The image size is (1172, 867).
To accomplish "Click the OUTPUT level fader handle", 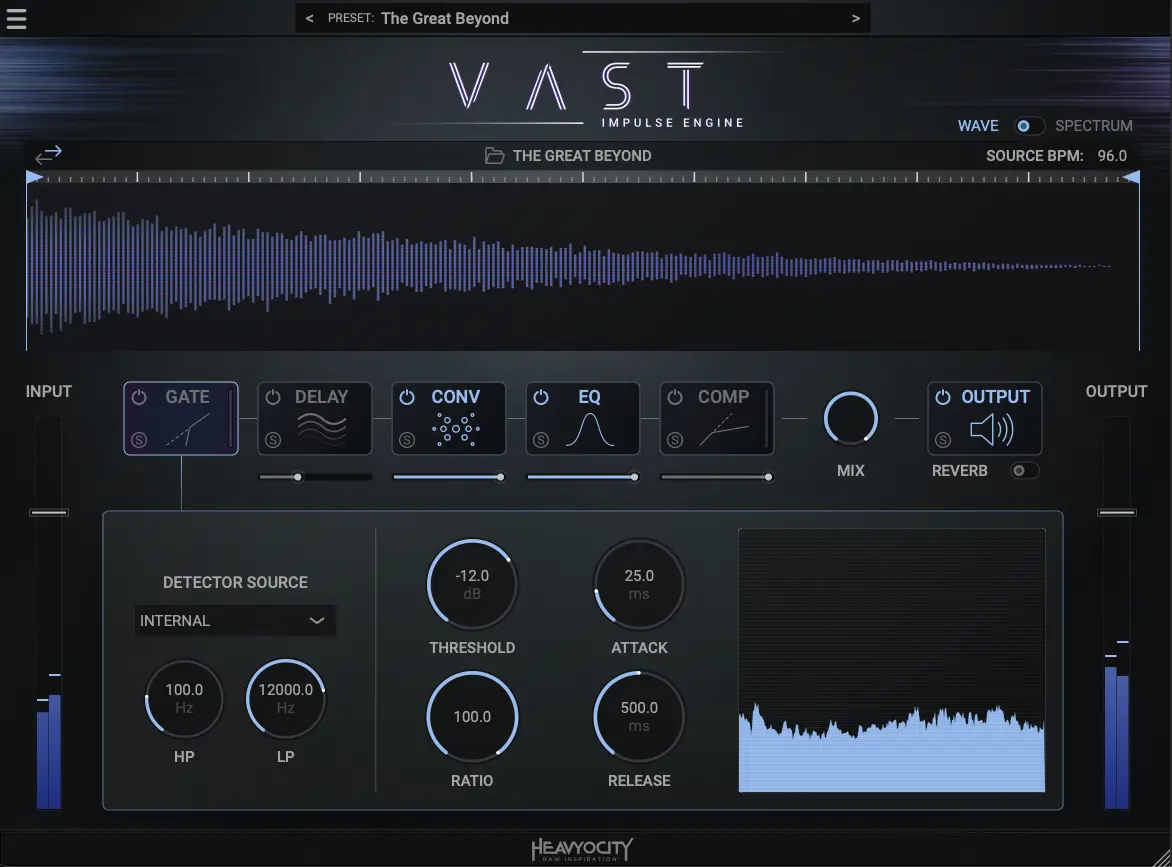I will (x=1117, y=513).
